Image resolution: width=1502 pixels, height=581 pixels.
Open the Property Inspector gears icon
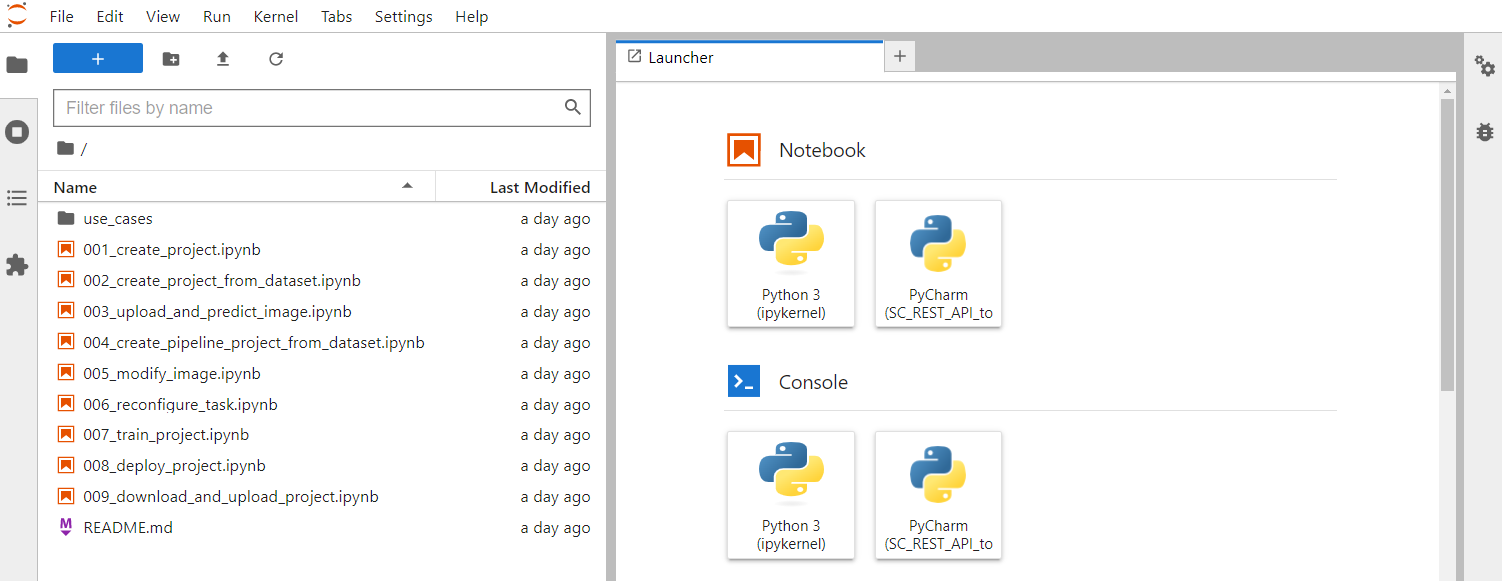point(1485,65)
